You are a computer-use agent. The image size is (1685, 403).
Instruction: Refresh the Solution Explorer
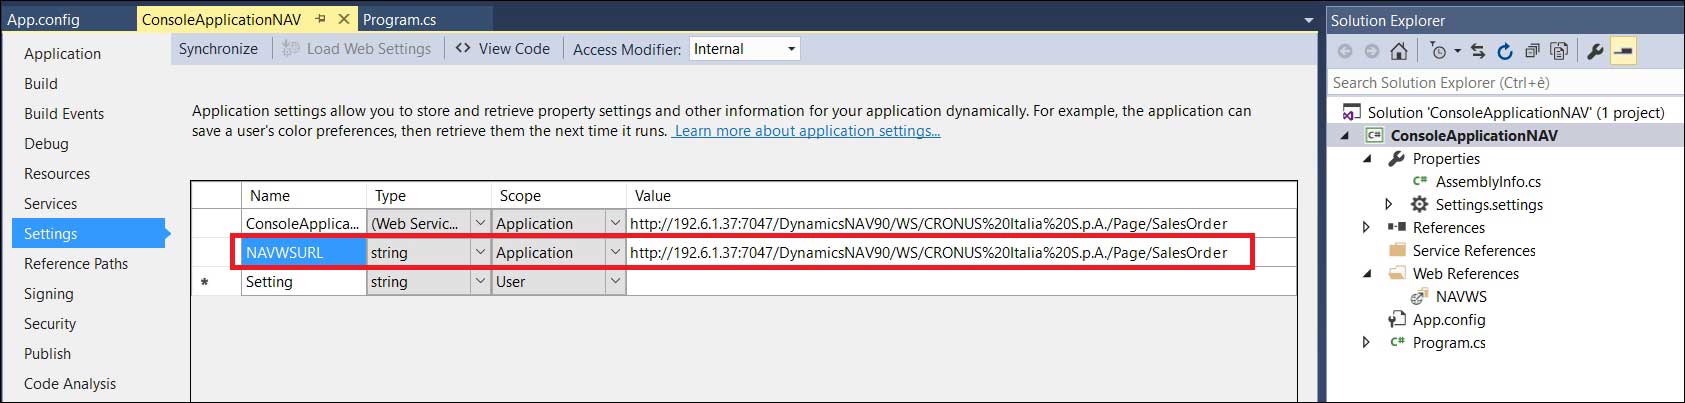click(1505, 51)
